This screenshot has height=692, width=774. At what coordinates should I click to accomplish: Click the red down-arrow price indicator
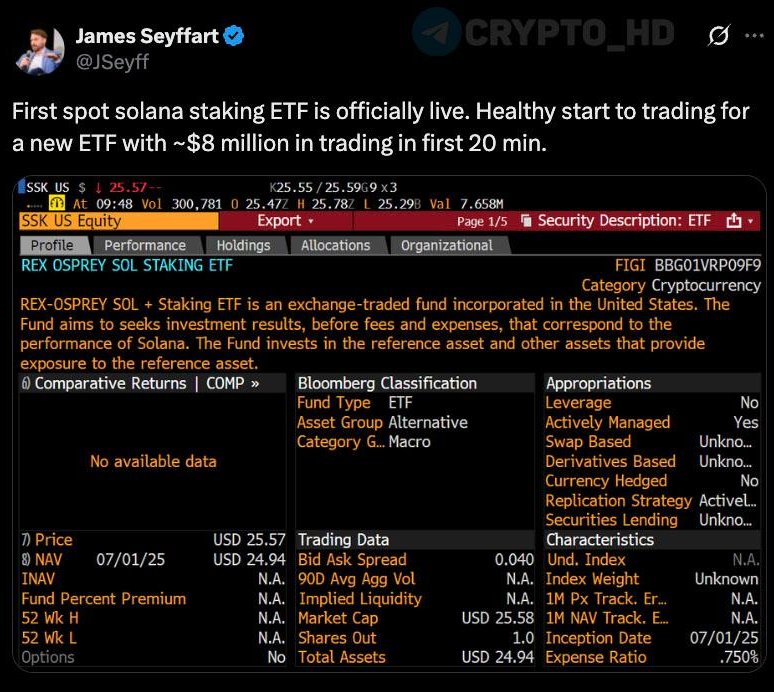98,188
